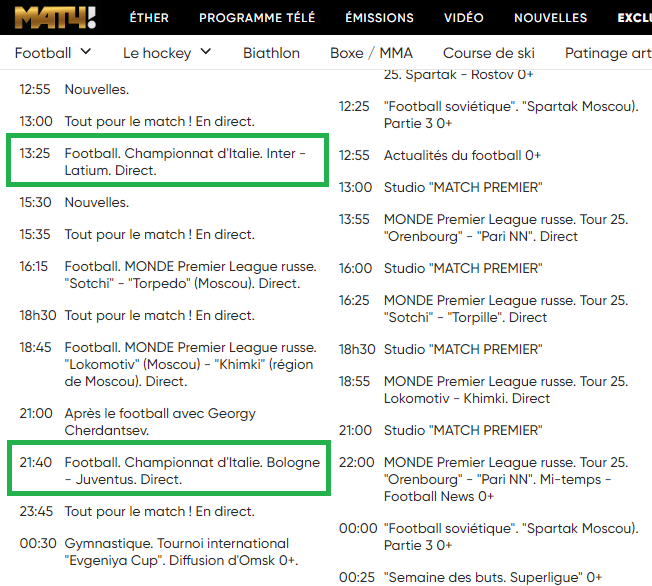Click the 15:30 Nouvelles listing
The image size is (652, 586).
point(74,203)
